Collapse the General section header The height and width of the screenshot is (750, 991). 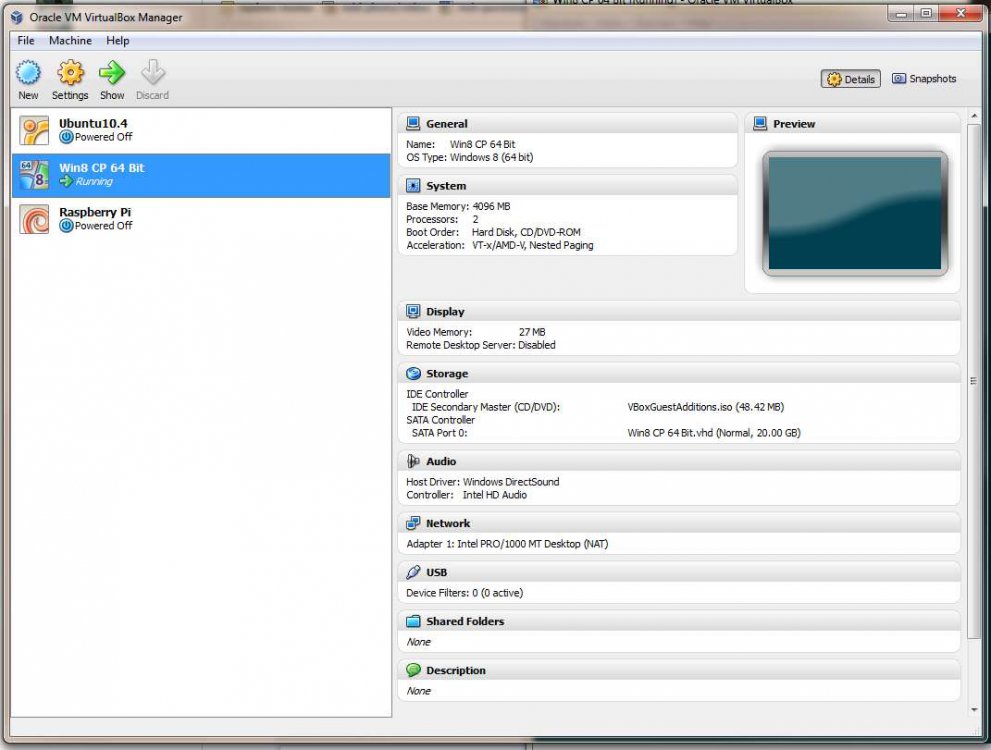point(446,124)
